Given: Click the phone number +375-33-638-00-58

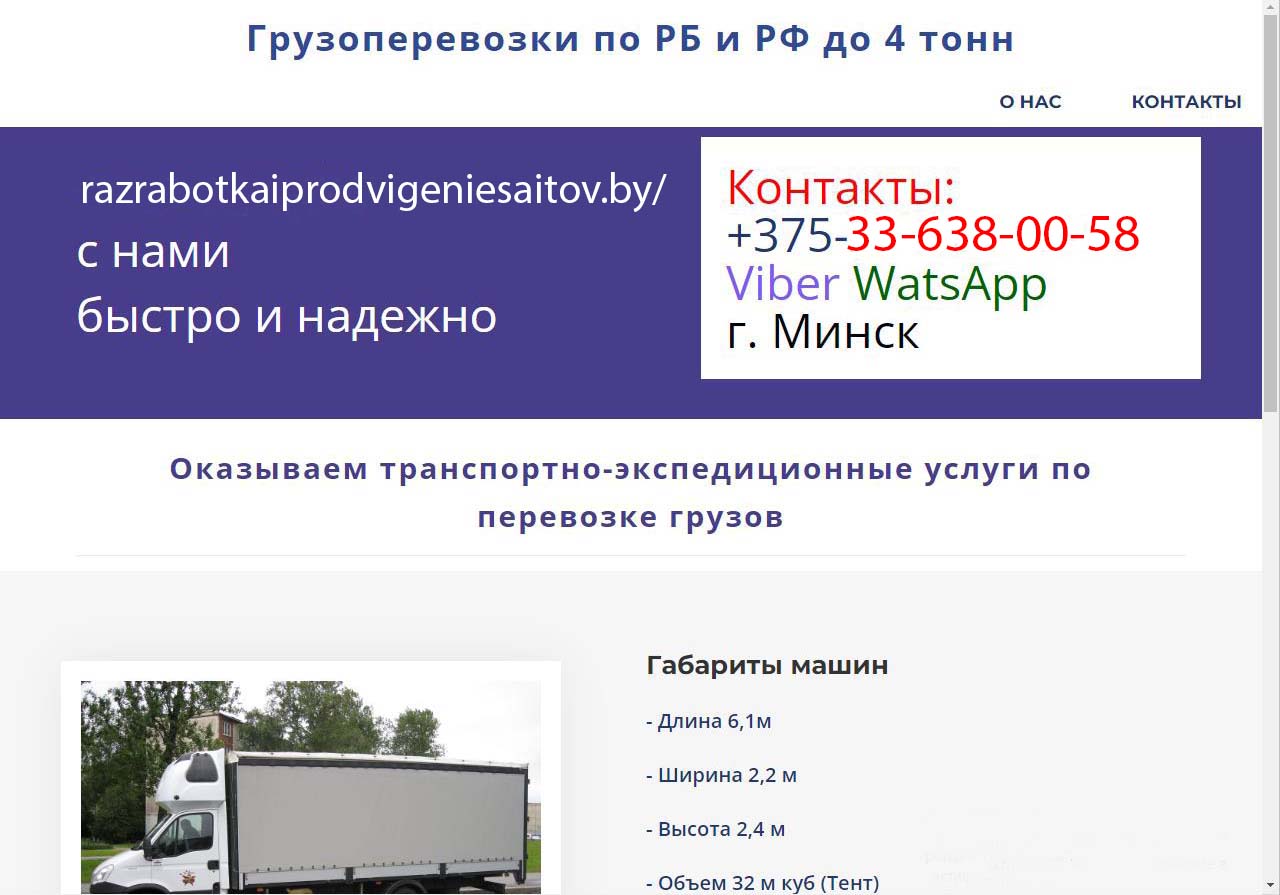Looking at the screenshot, I should click(932, 235).
